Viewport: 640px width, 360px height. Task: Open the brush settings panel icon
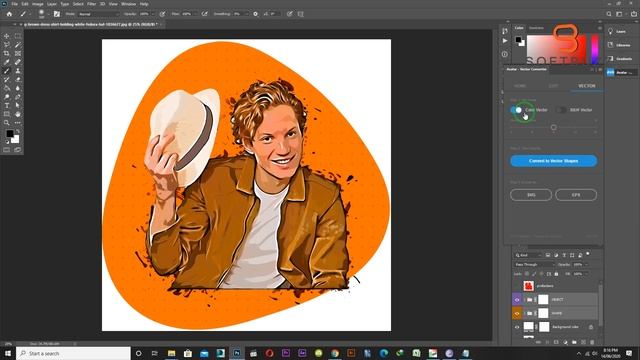57,14
